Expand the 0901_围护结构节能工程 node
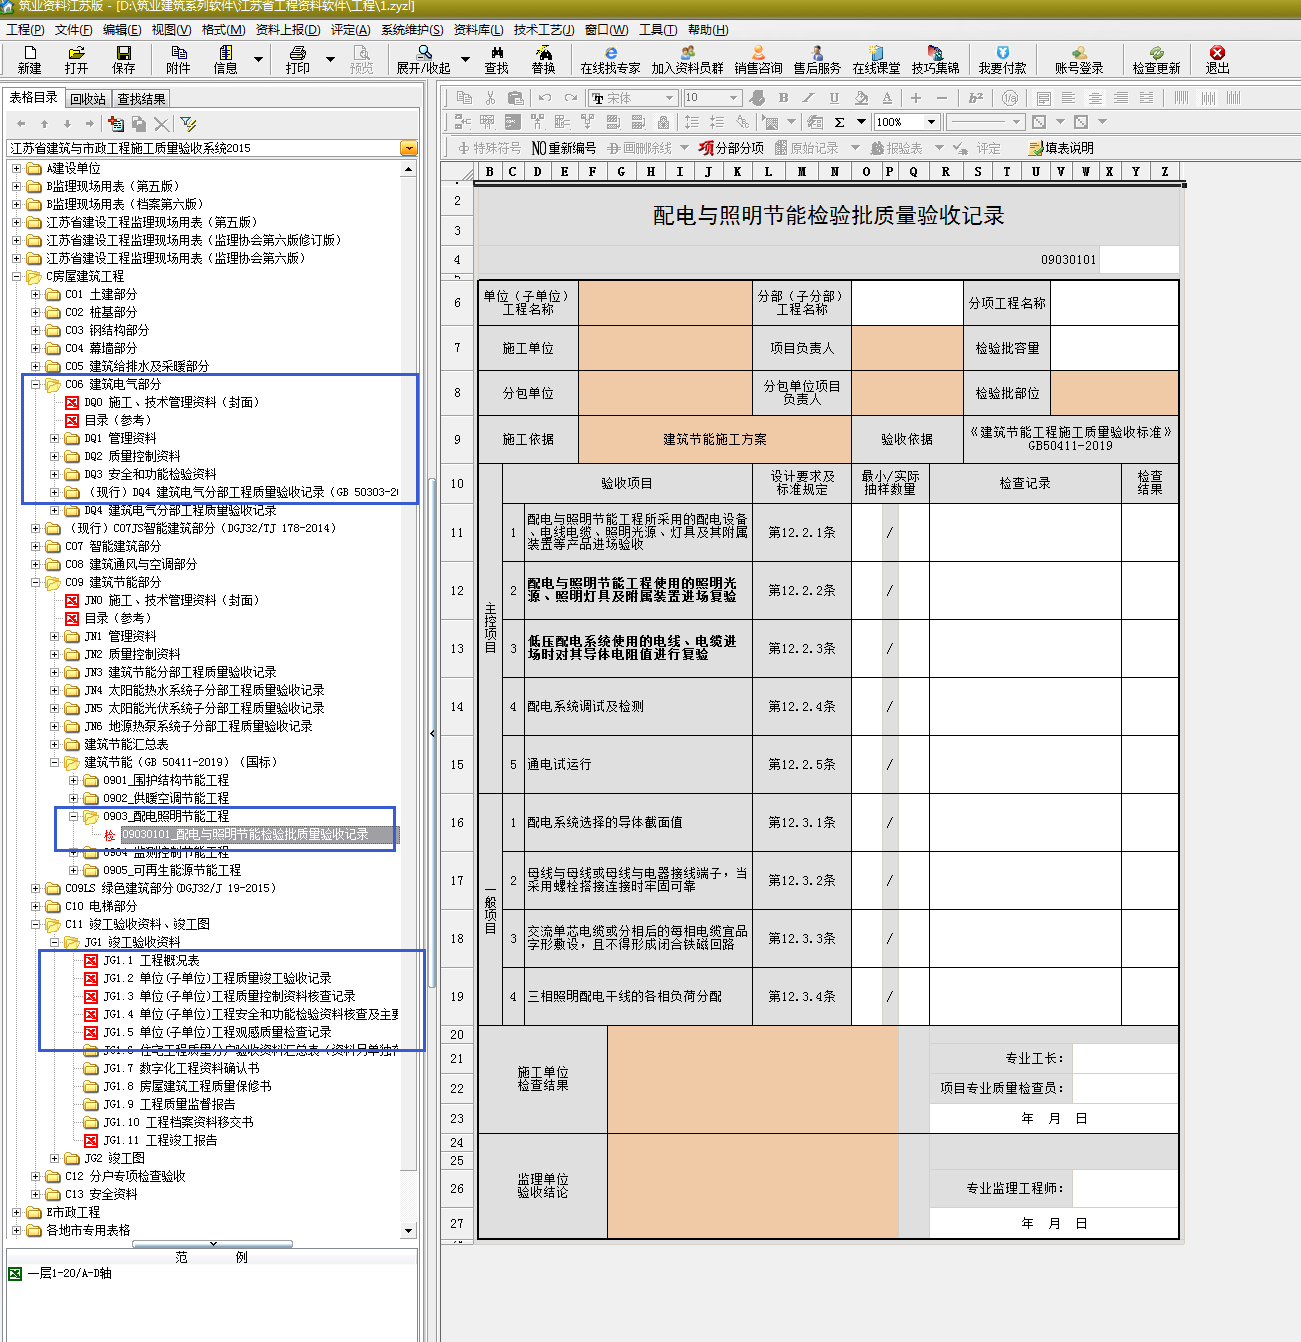This screenshot has height=1342, width=1301. (74, 780)
